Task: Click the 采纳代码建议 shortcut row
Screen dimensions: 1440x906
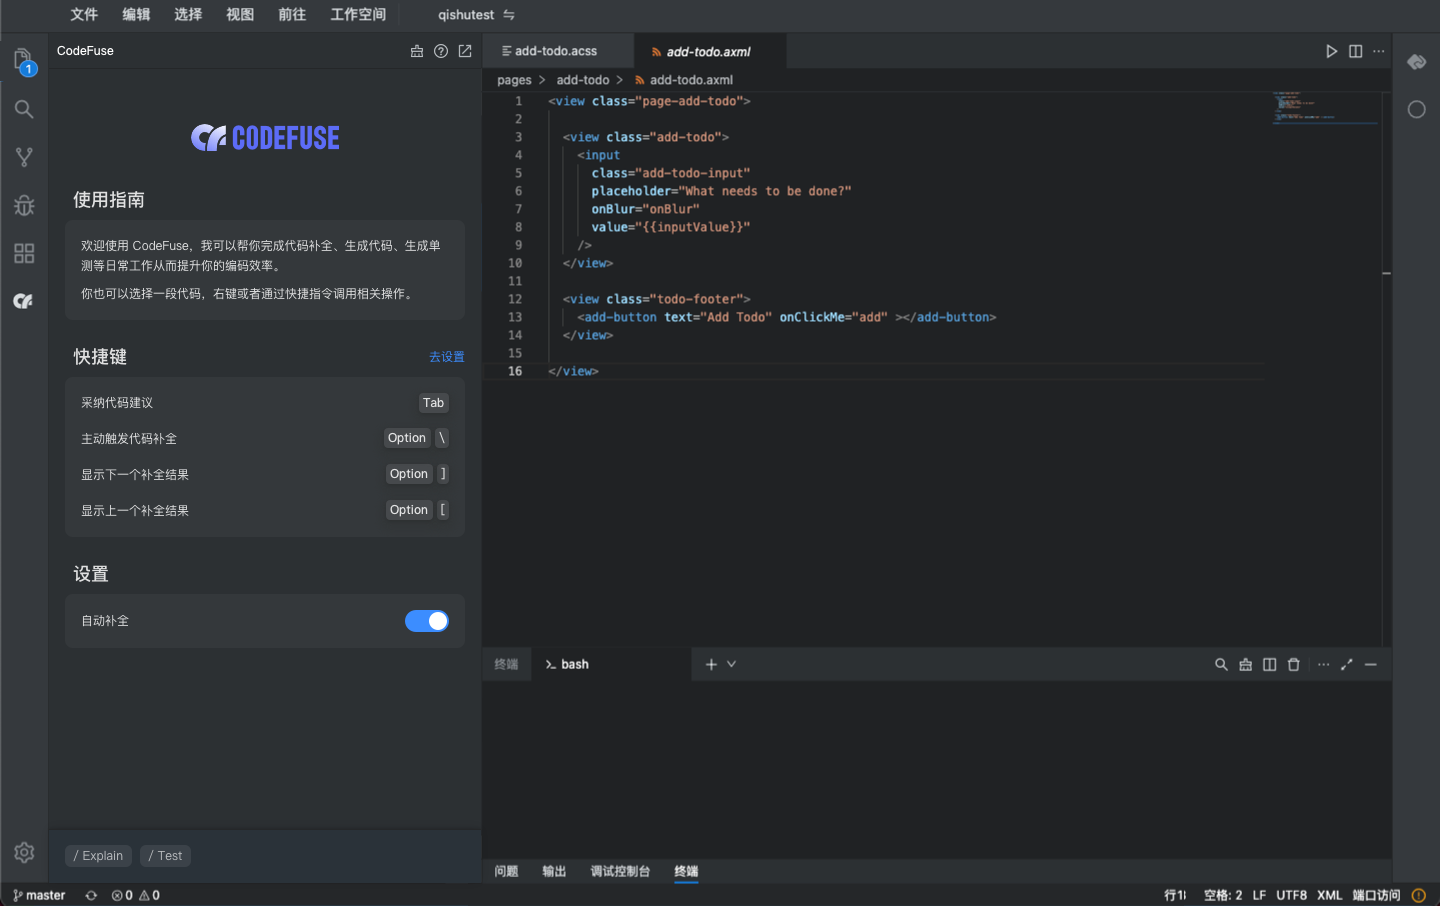Action: point(265,403)
